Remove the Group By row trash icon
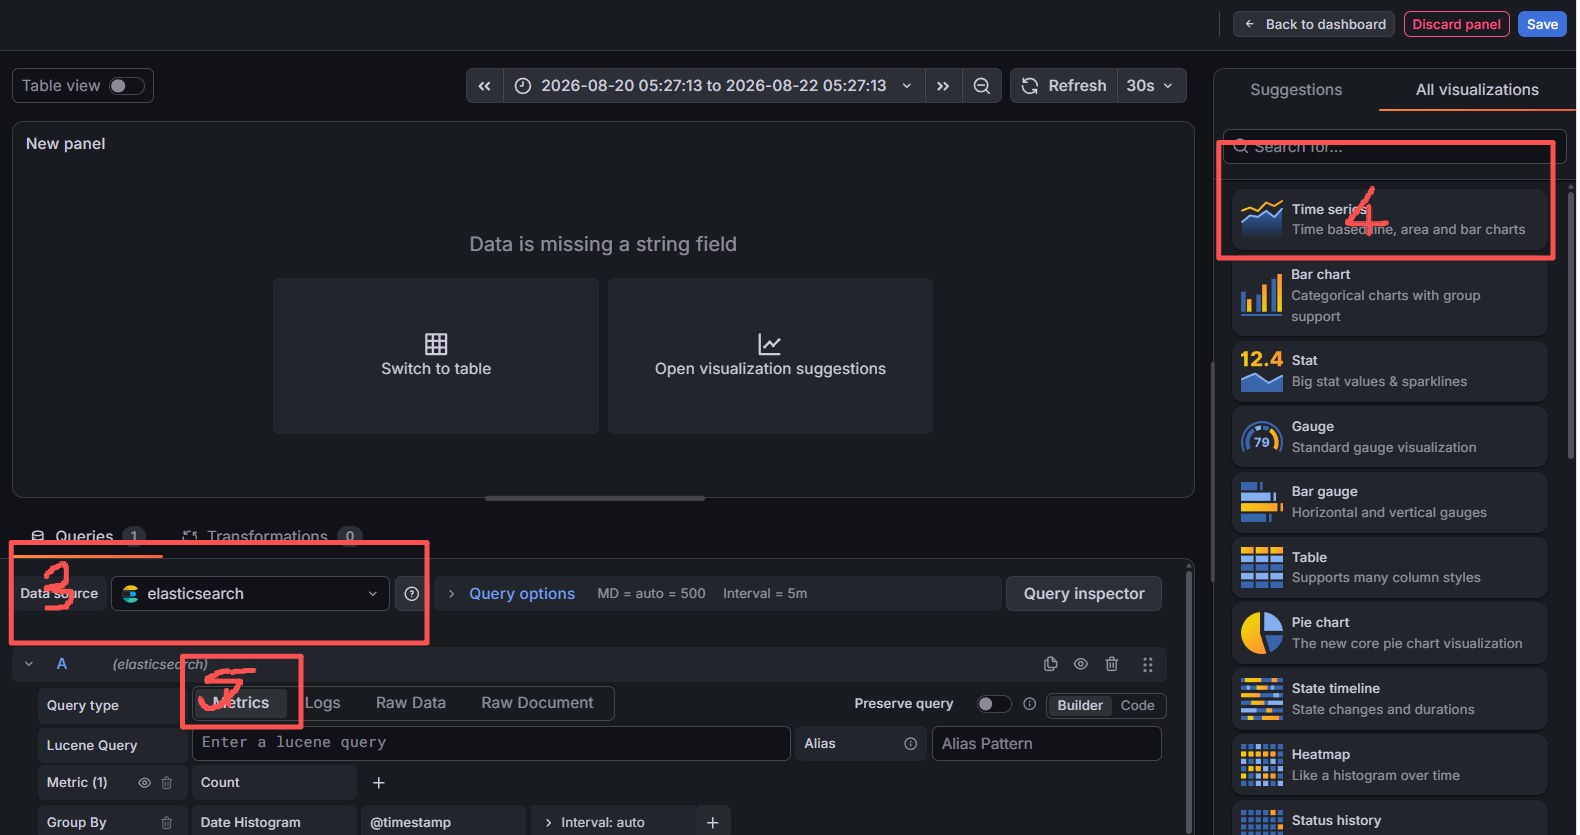Viewport: 1580px width, 835px height. 167,823
